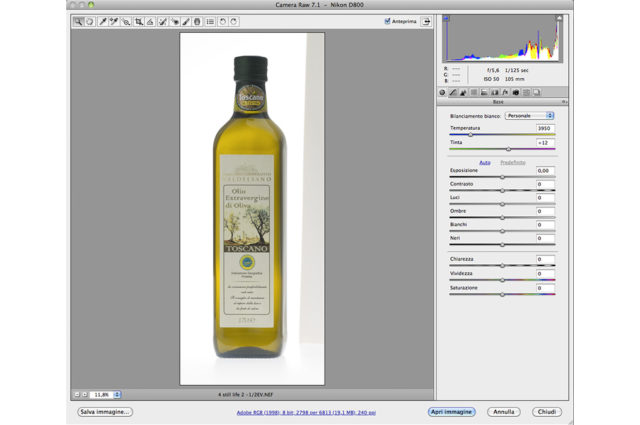The width and height of the screenshot is (640, 425).
Task: Choose the Adjustment Brush tool
Action: (x=186, y=22)
